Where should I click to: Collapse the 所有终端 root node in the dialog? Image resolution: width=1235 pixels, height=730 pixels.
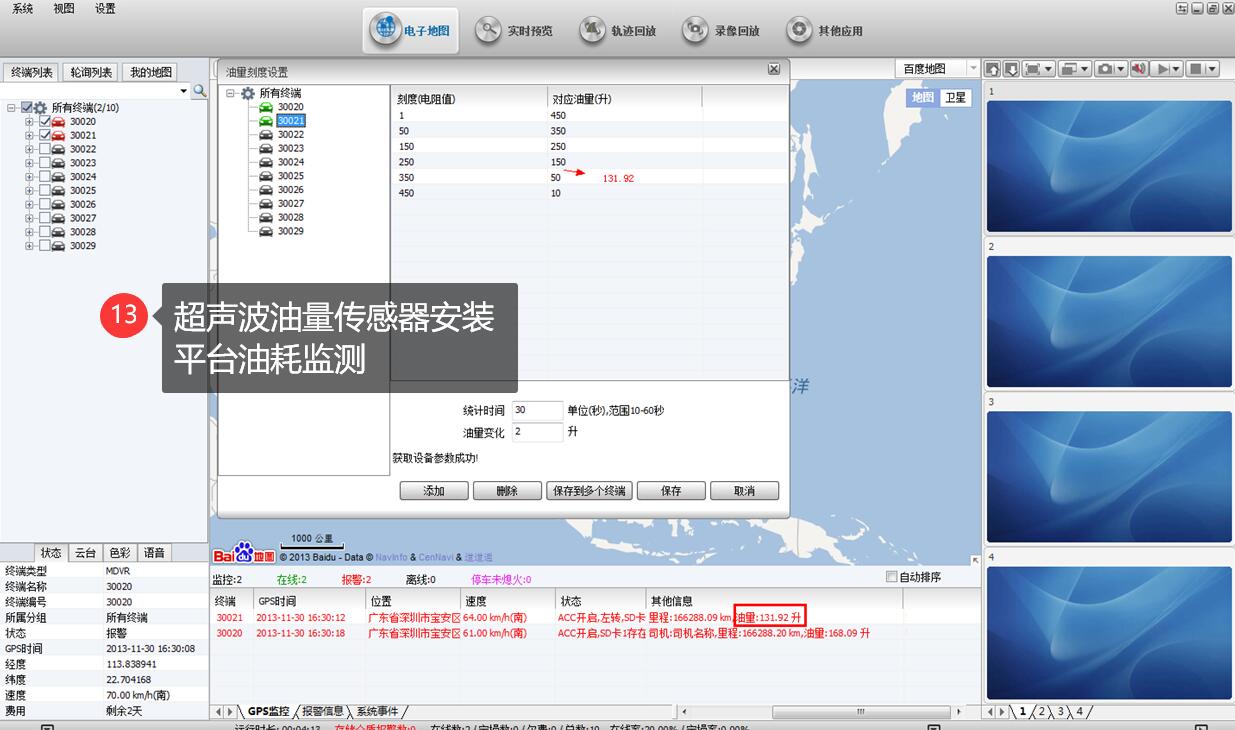click(x=232, y=94)
